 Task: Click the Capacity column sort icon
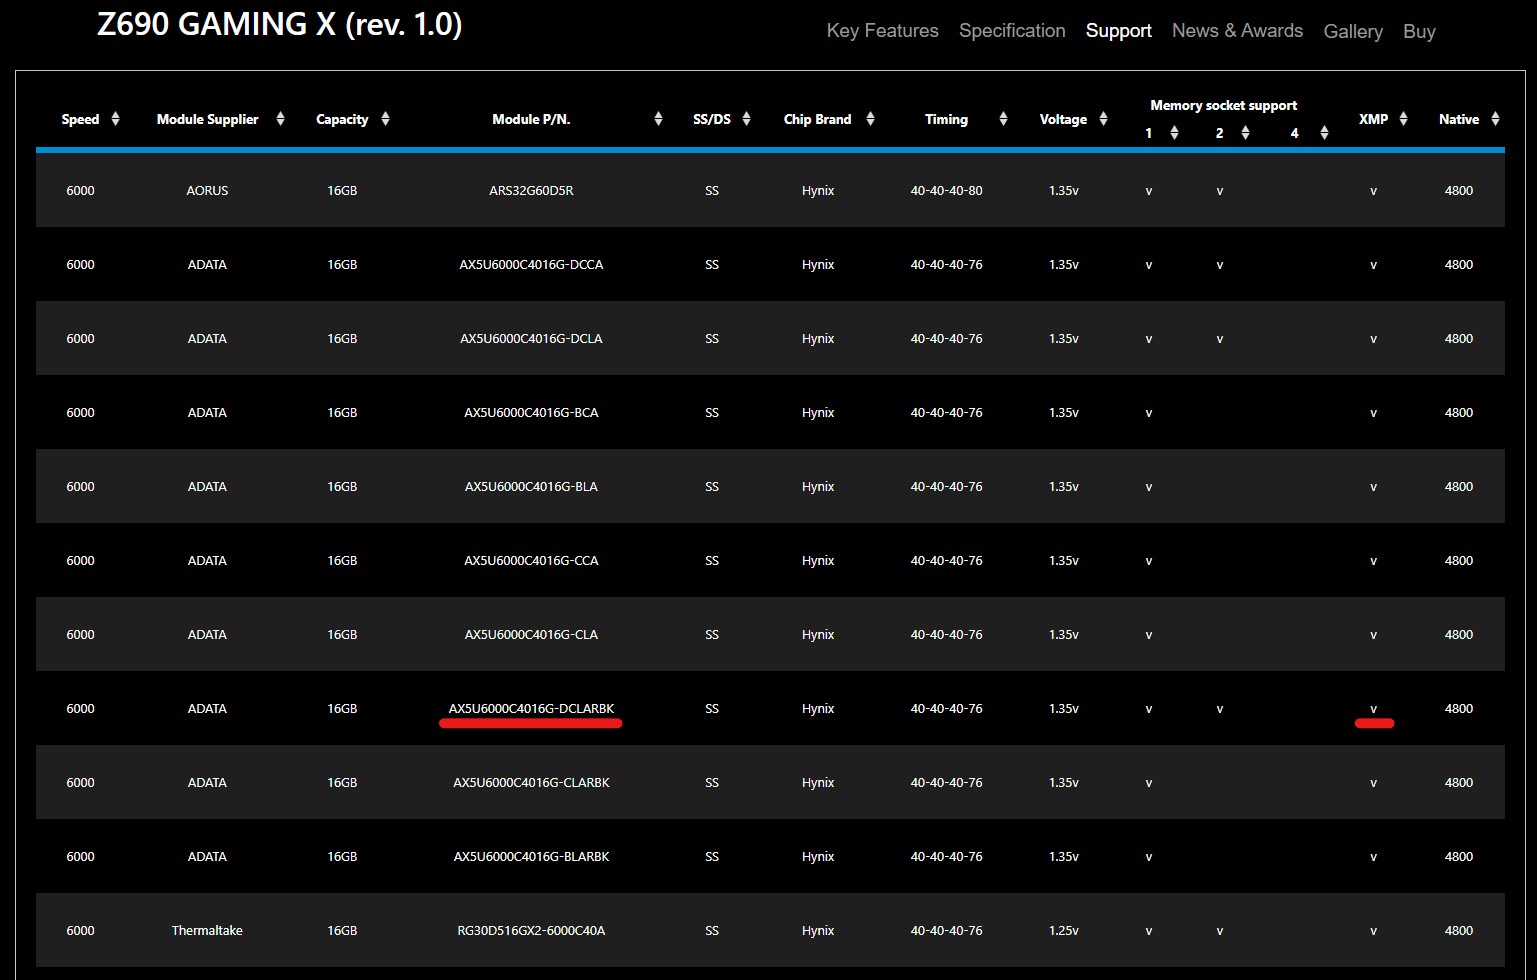pos(385,119)
